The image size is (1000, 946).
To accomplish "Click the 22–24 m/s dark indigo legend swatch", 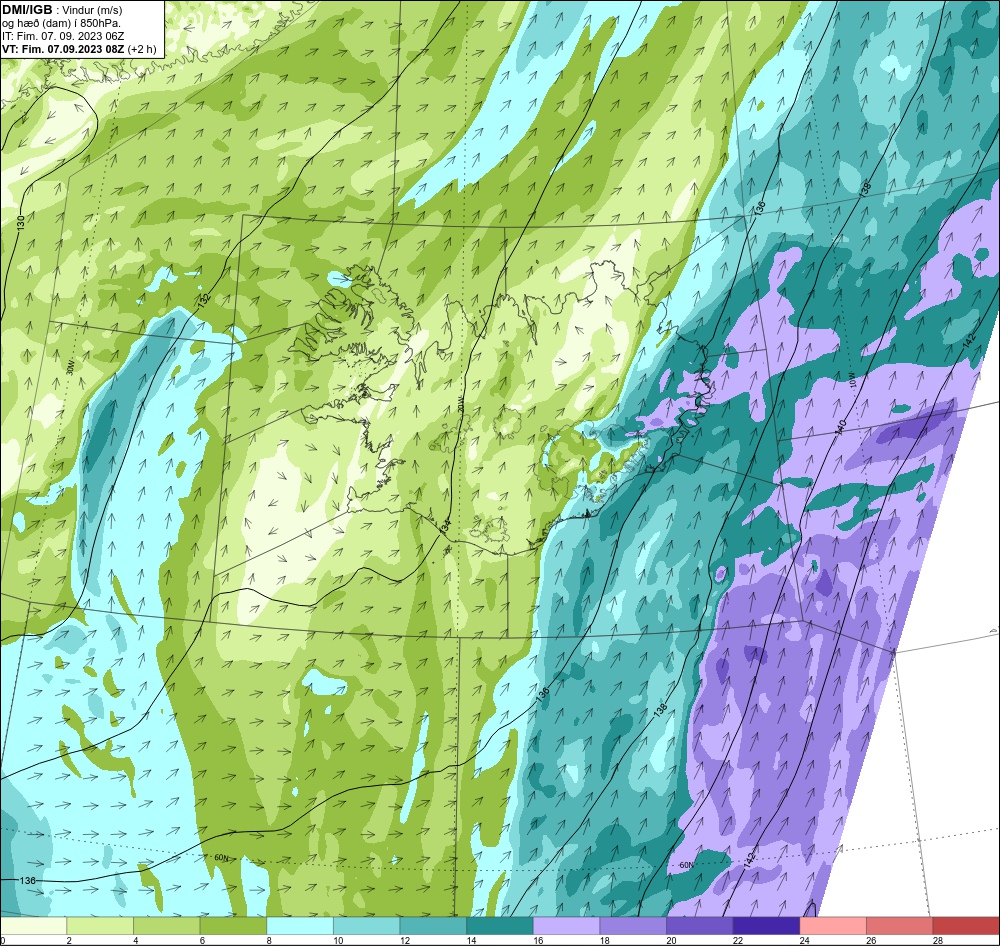I will coord(766,926).
